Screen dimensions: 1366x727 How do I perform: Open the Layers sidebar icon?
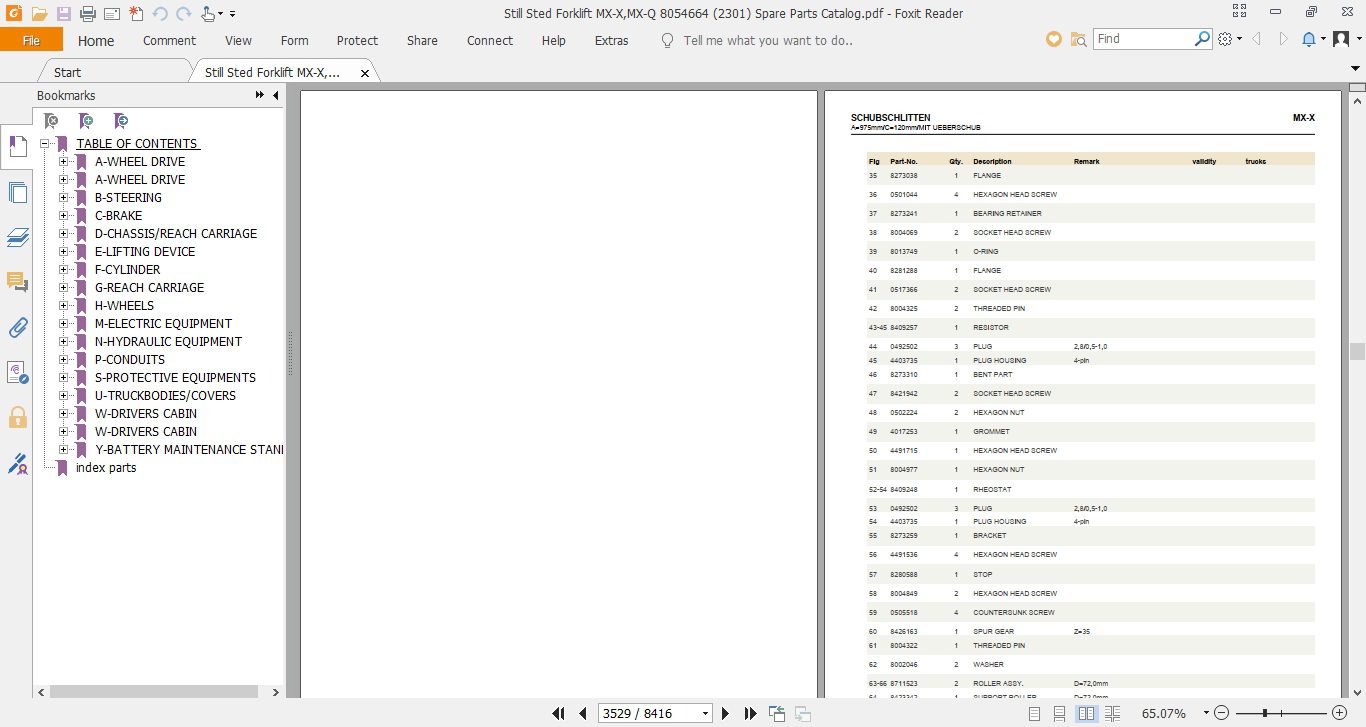[x=17, y=237]
